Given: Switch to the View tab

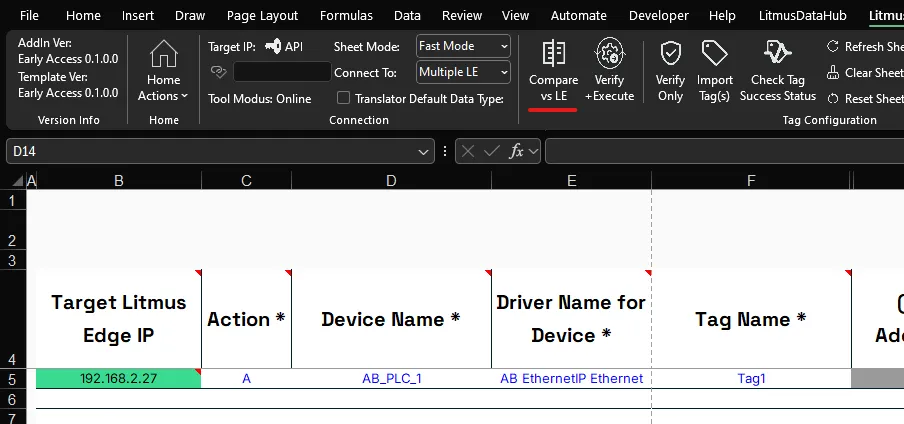Looking at the screenshot, I should point(515,16).
